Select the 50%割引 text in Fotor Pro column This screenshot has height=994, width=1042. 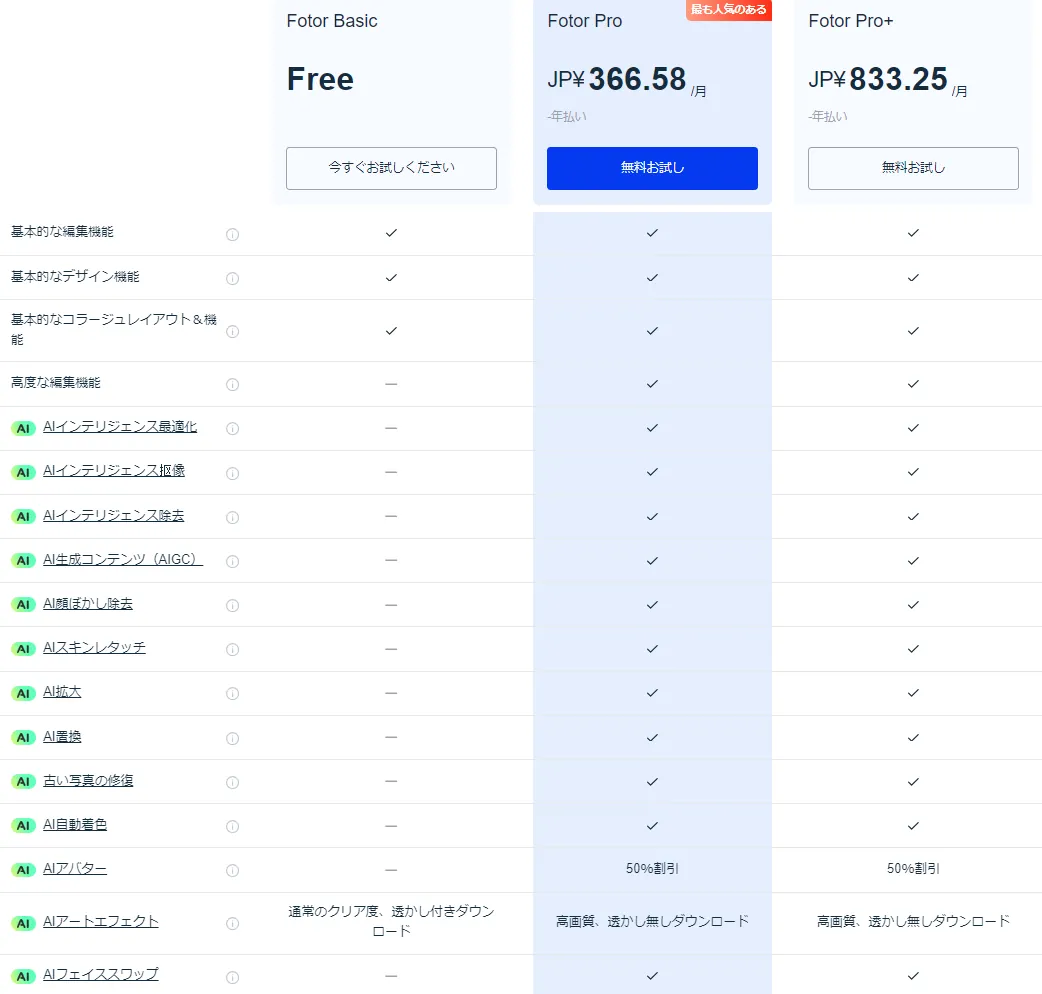click(652, 868)
